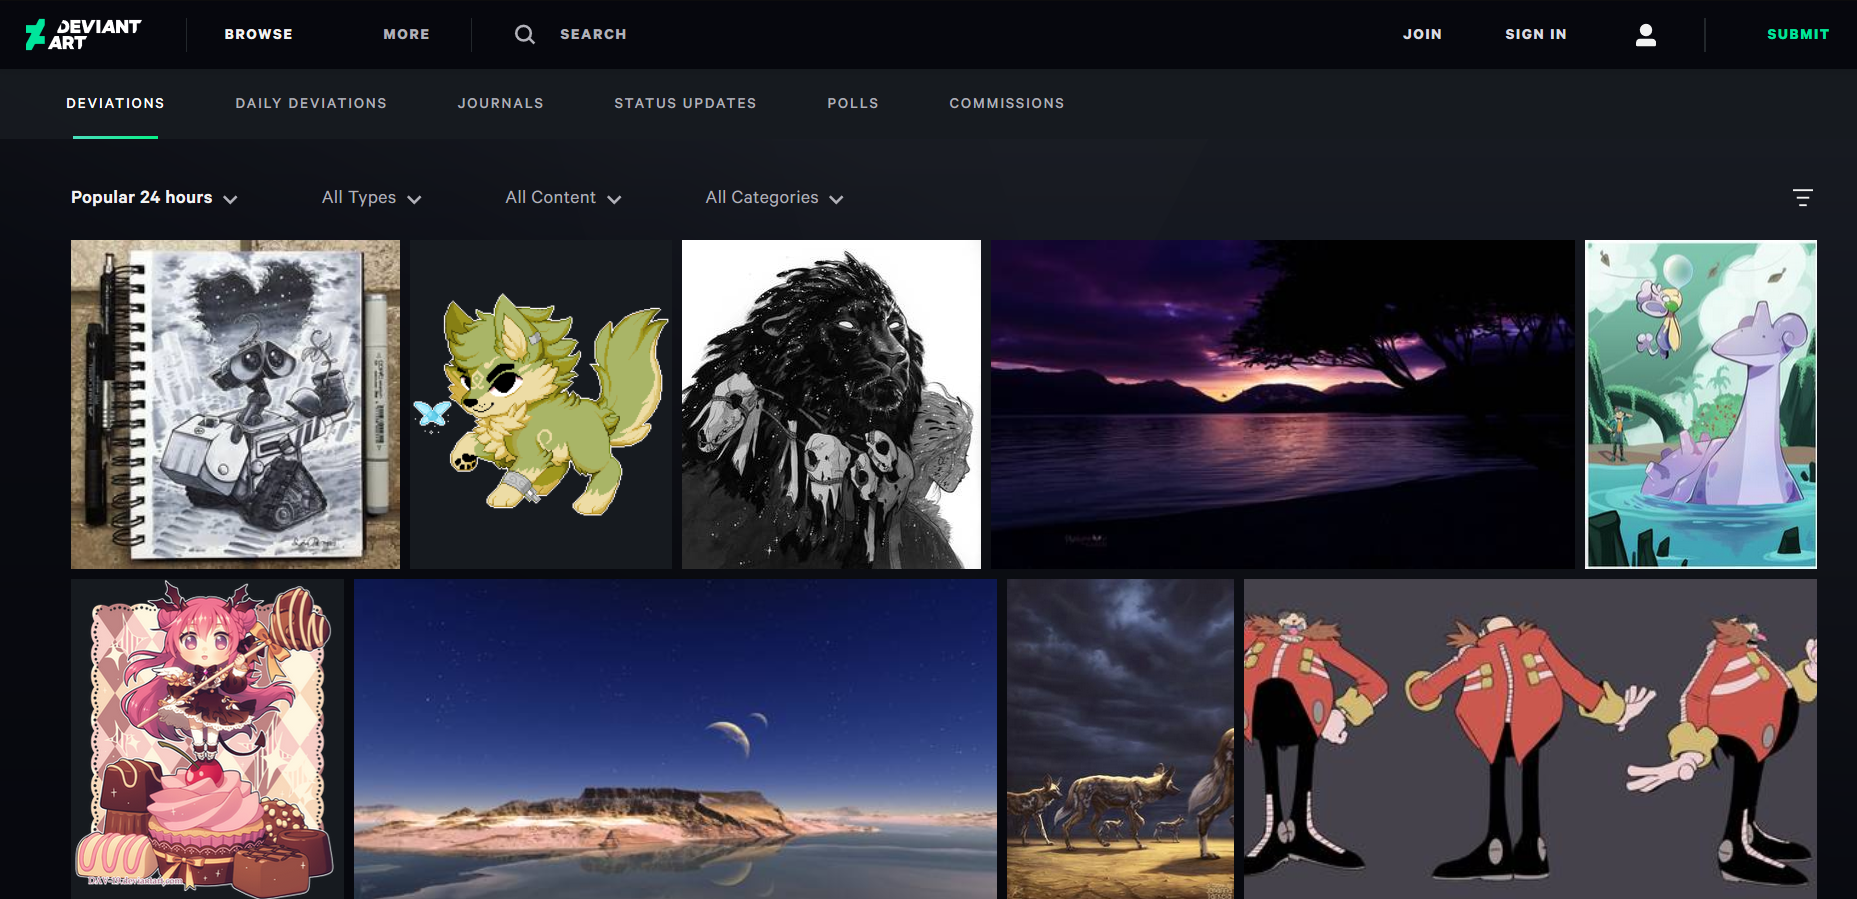Viewport: 1857px width, 899px height.
Task: Open the purple Lapras-like creature artwork
Action: (1701, 404)
